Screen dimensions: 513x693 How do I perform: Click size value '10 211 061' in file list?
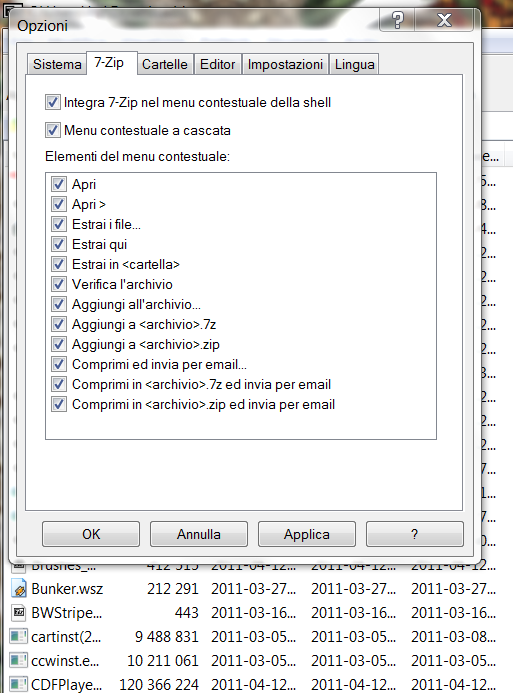pos(163,661)
